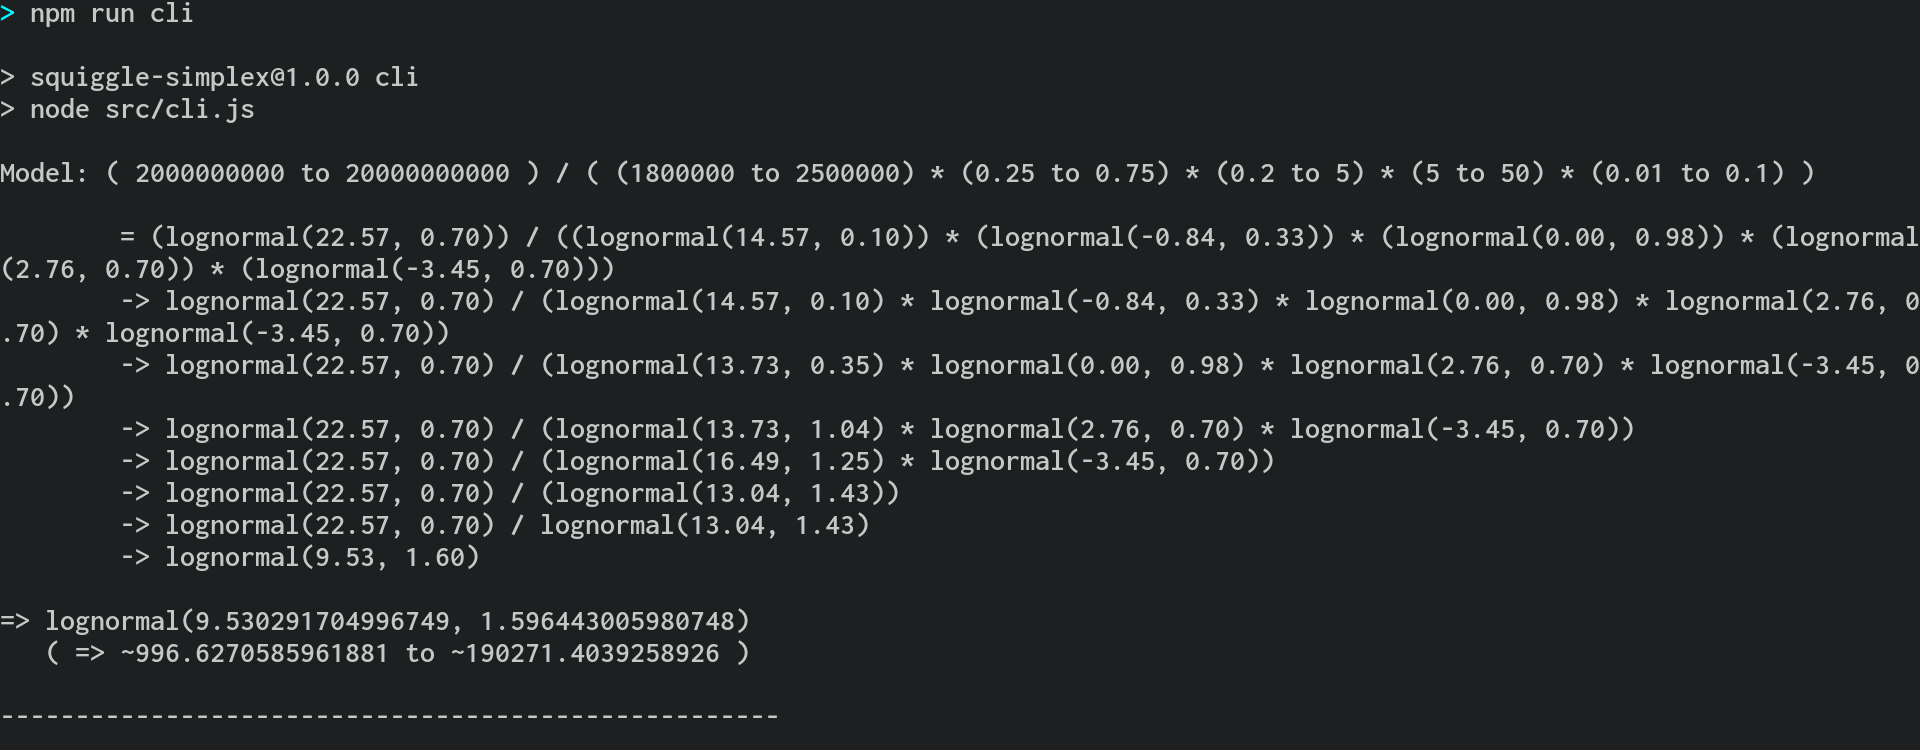Click the '(1800000 to 2500000)' term
1920x750 pixels.
[765, 173]
